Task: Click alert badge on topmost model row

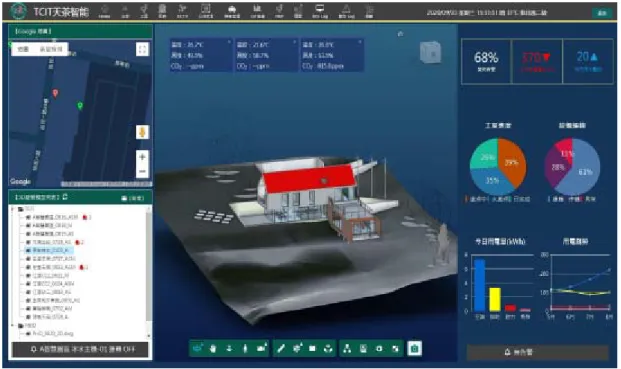Action: coord(87,217)
